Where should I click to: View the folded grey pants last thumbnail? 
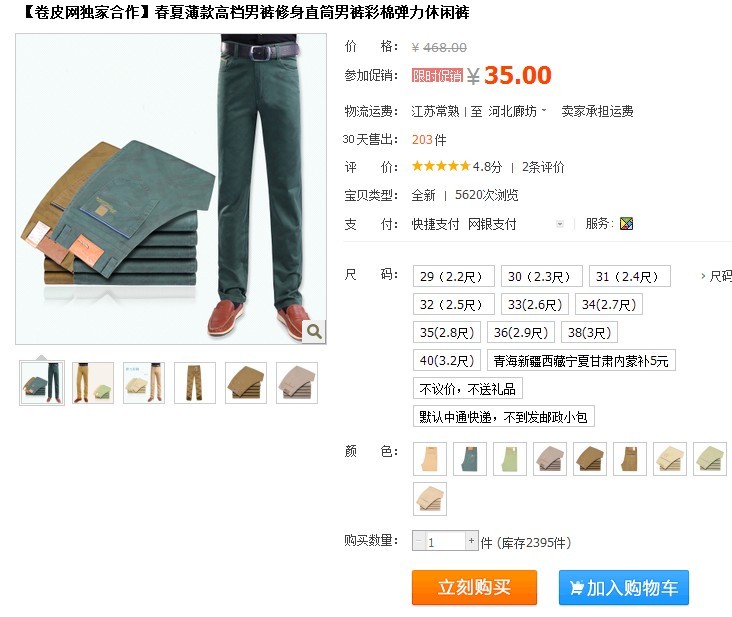click(297, 383)
